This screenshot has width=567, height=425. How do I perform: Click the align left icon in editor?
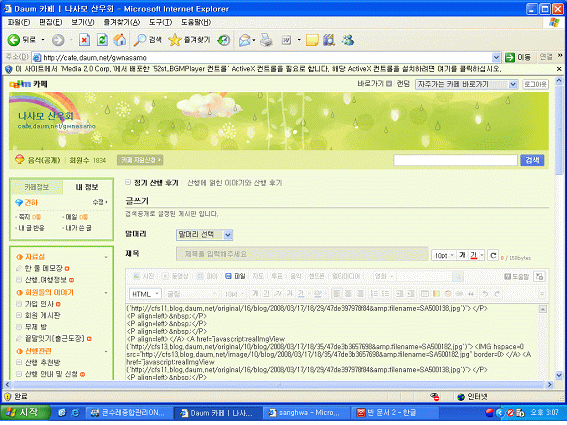[x=336, y=294]
